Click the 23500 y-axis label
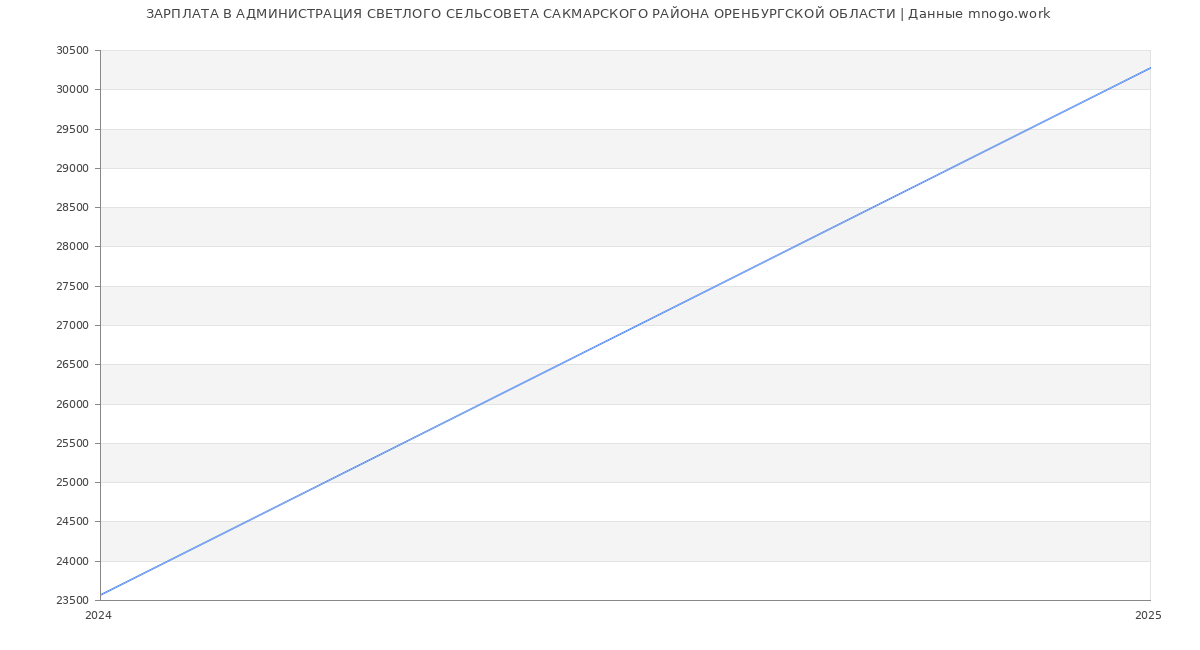1200x650 pixels. coord(72,600)
